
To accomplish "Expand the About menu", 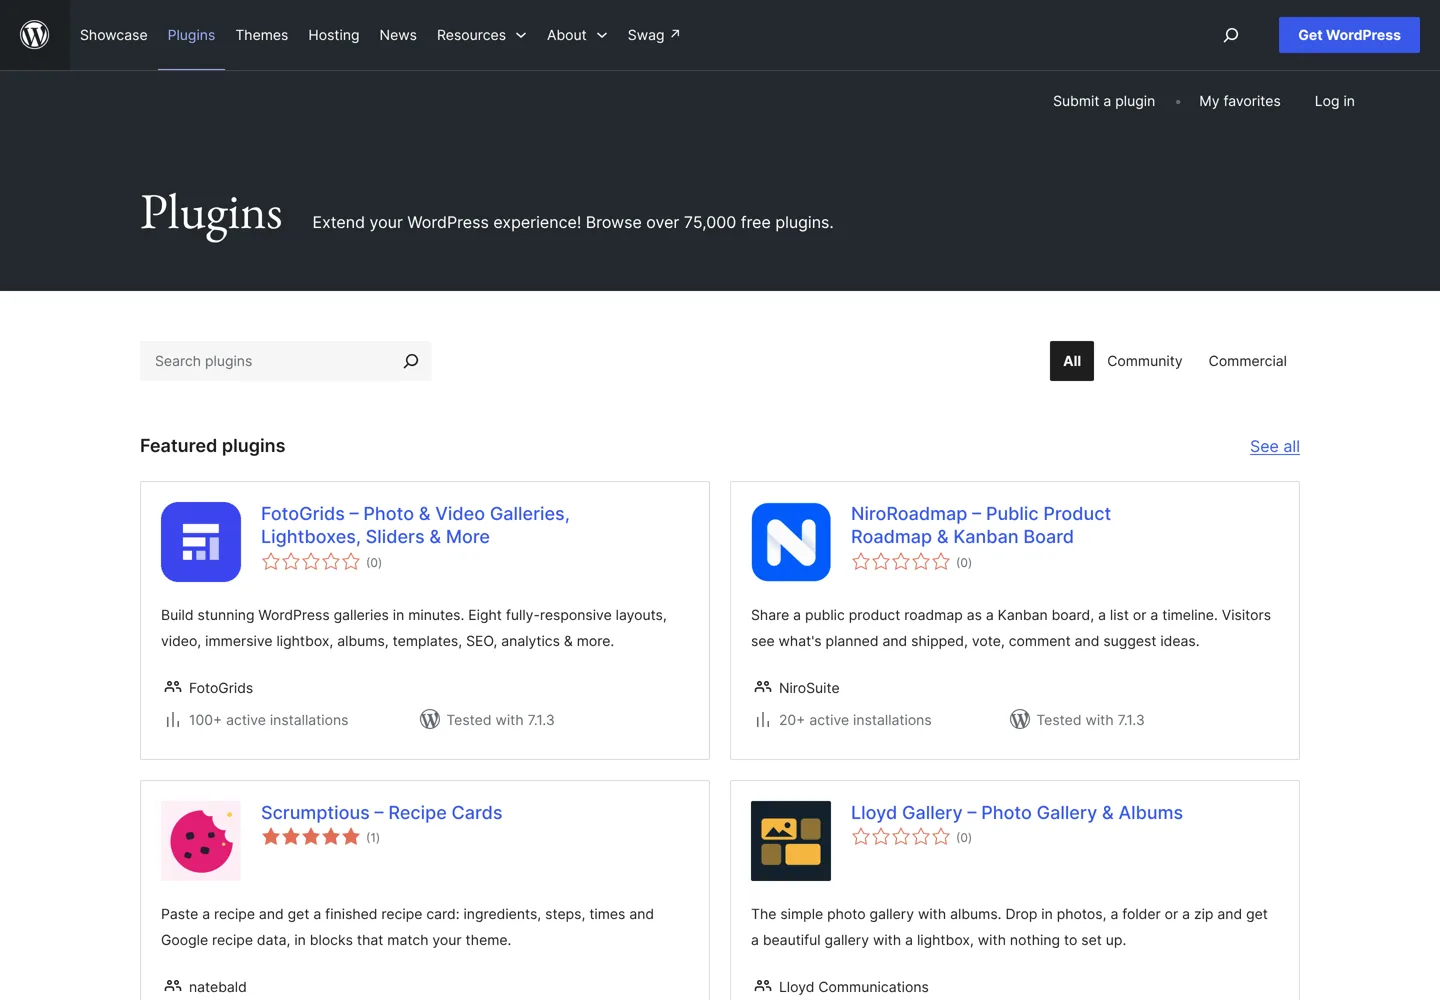I will (577, 35).
